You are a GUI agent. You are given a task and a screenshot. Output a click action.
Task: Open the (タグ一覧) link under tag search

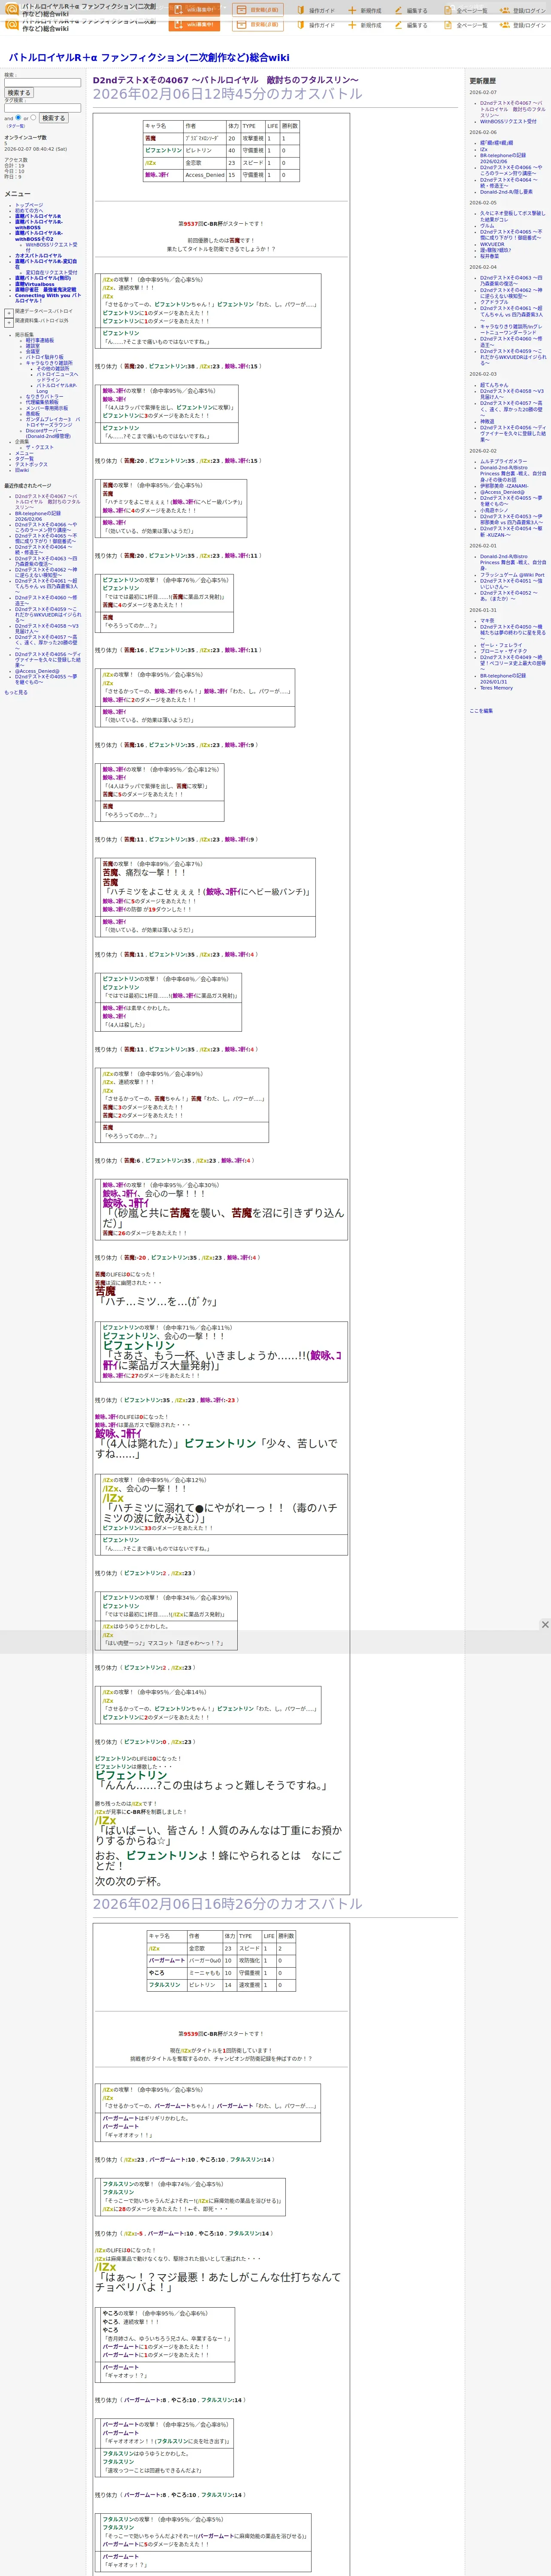pyautogui.click(x=16, y=126)
